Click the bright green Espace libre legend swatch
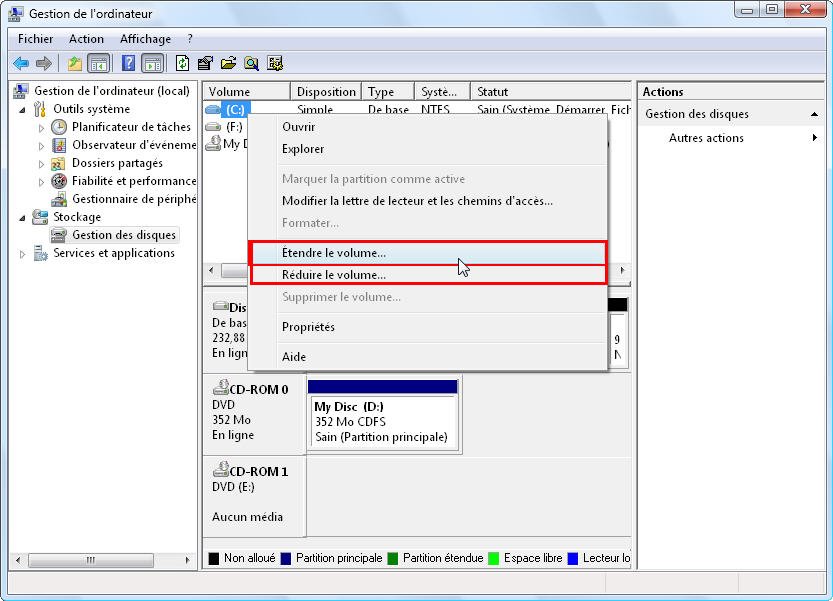 494,558
